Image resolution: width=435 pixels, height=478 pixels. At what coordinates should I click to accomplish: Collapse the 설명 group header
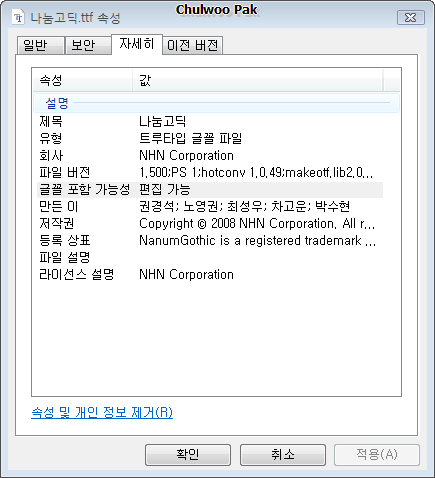point(216,103)
